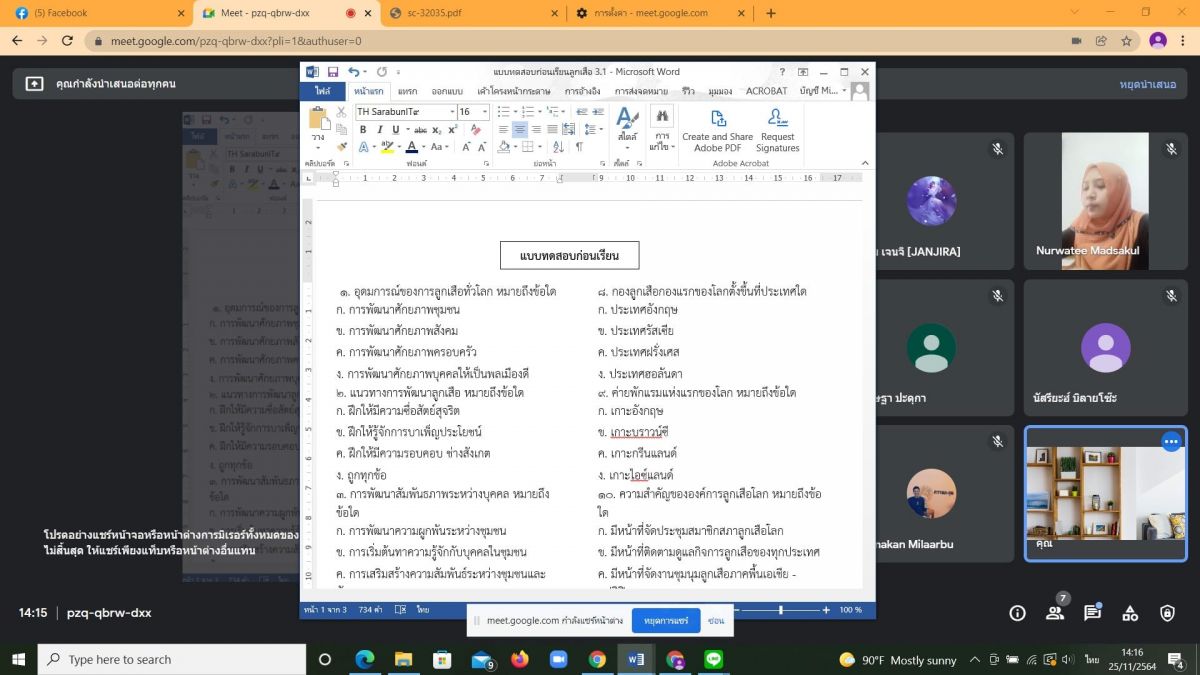Open Meet meeting details info icon
The width and height of the screenshot is (1200, 675).
pyautogui.click(x=1017, y=613)
